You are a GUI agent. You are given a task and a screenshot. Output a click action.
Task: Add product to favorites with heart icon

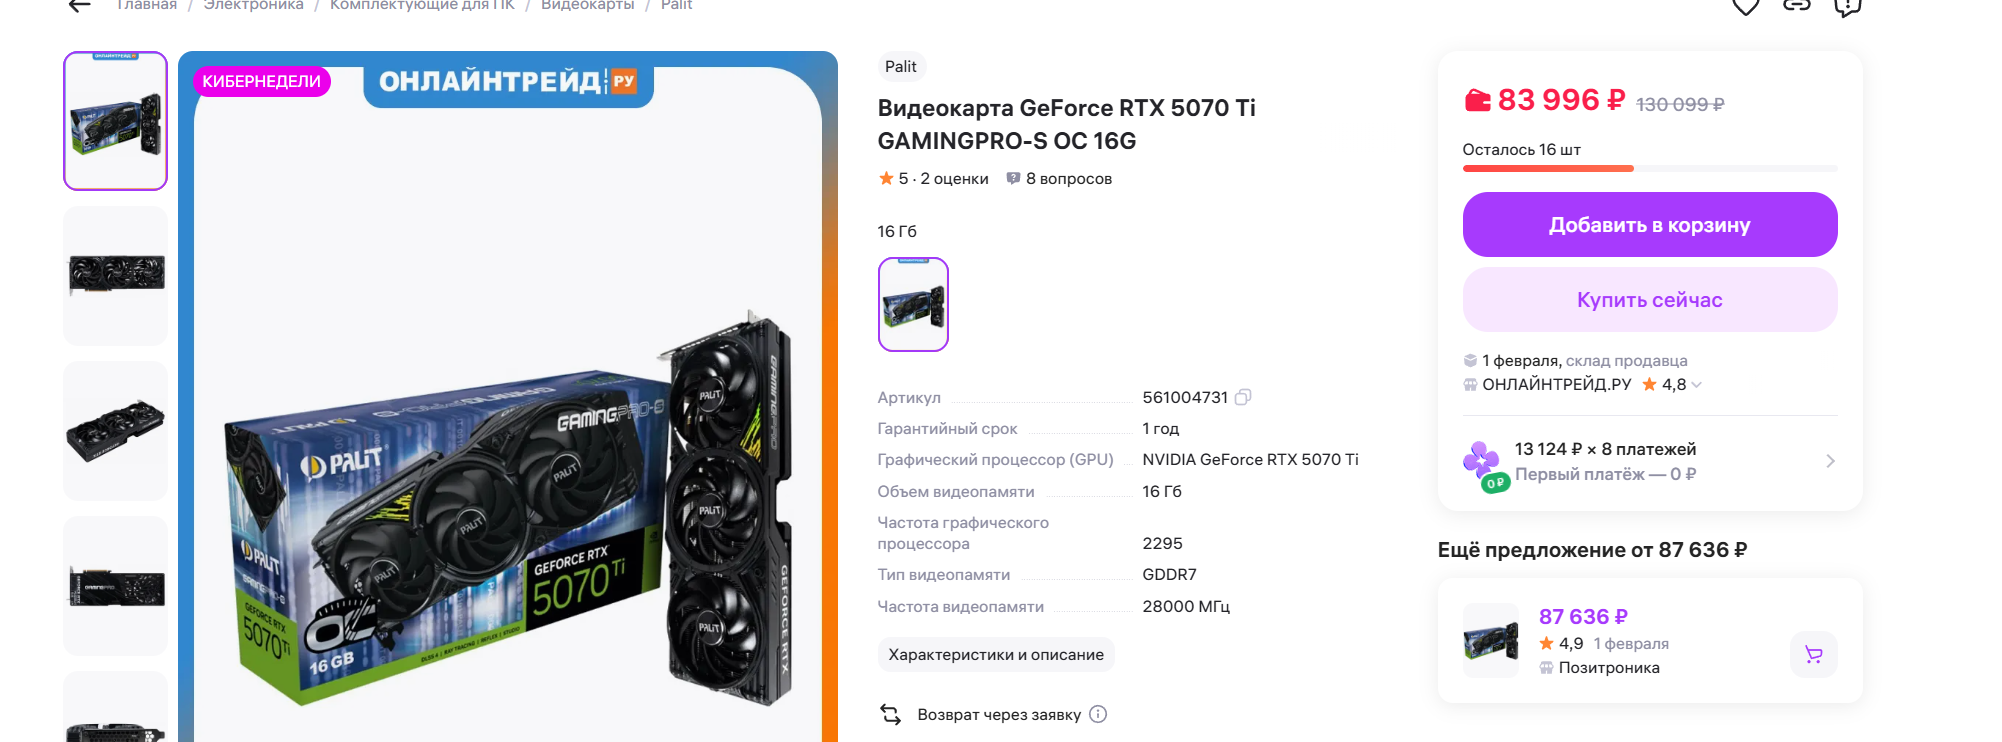tap(1746, 6)
